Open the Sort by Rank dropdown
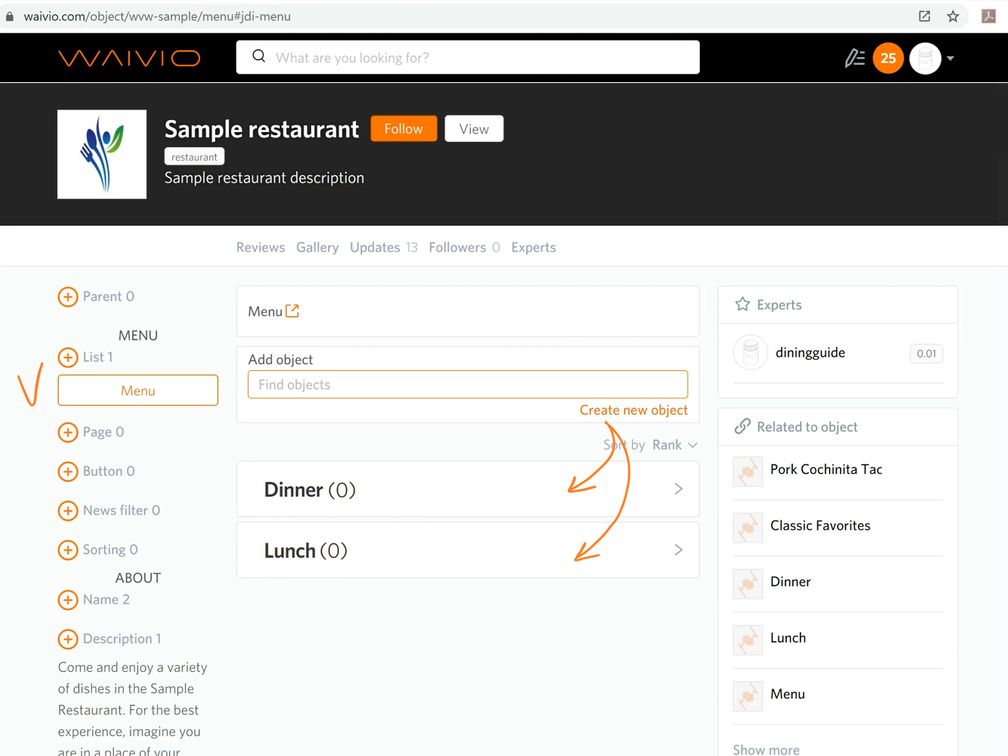 673,445
